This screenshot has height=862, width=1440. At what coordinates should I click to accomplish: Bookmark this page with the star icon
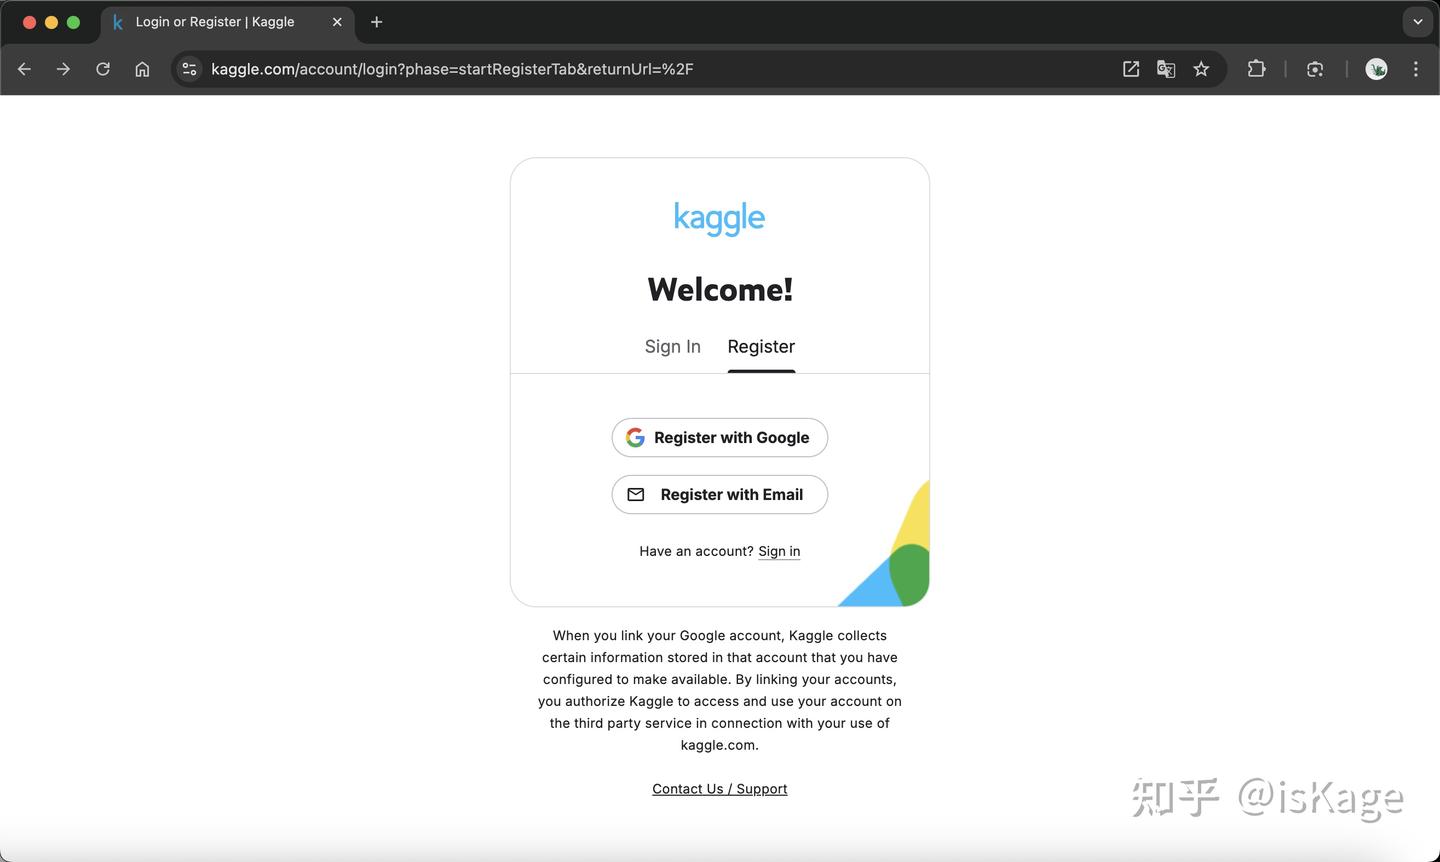(x=1201, y=69)
